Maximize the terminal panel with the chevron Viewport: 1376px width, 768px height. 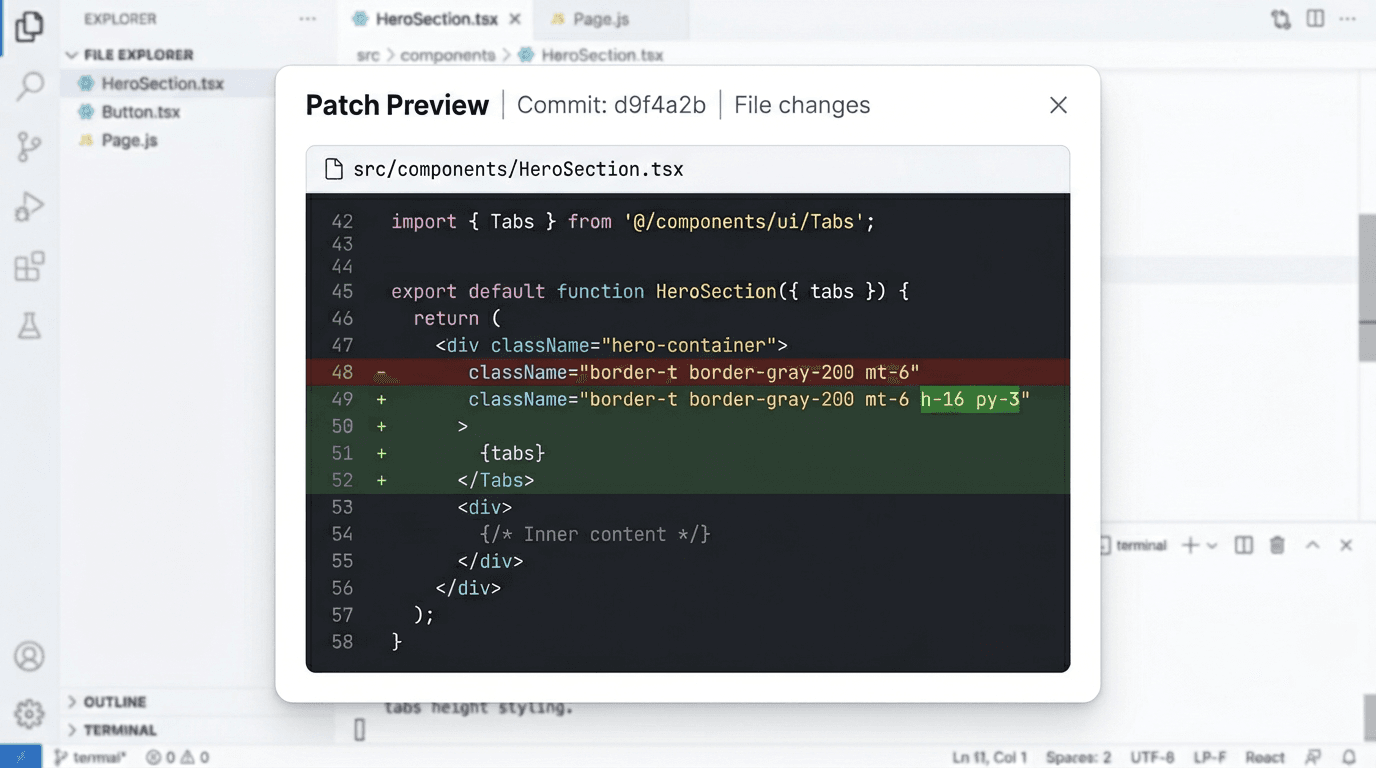pos(1313,545)
